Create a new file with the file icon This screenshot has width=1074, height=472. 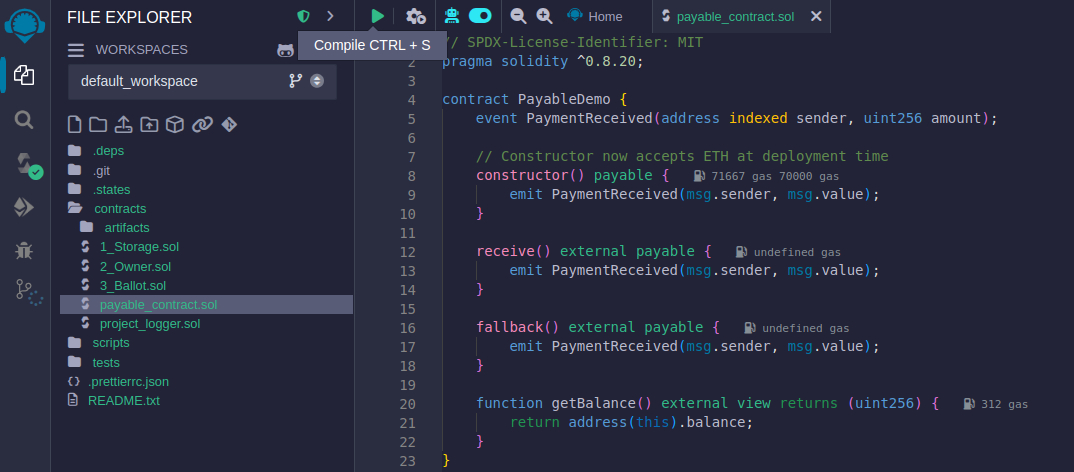click(x=74, y=125)
